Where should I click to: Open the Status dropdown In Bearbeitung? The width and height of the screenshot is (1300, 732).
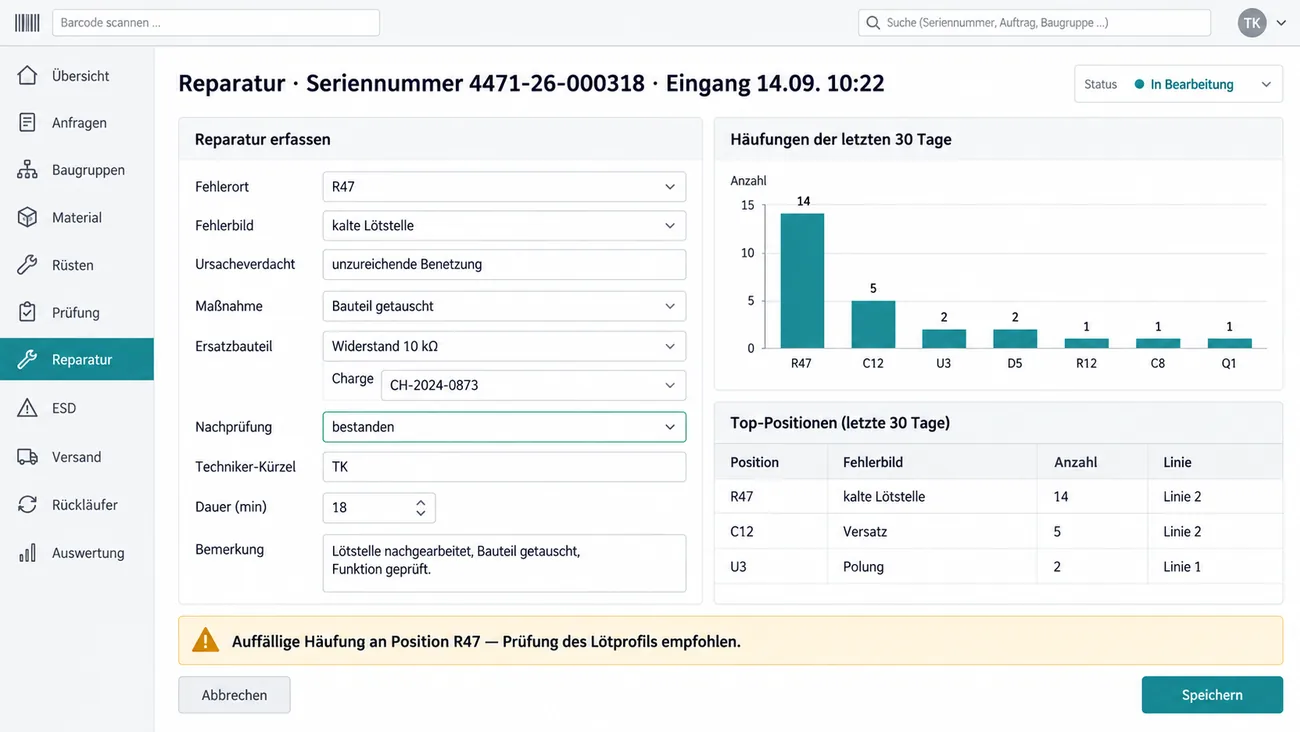(x=1178, y=84)
